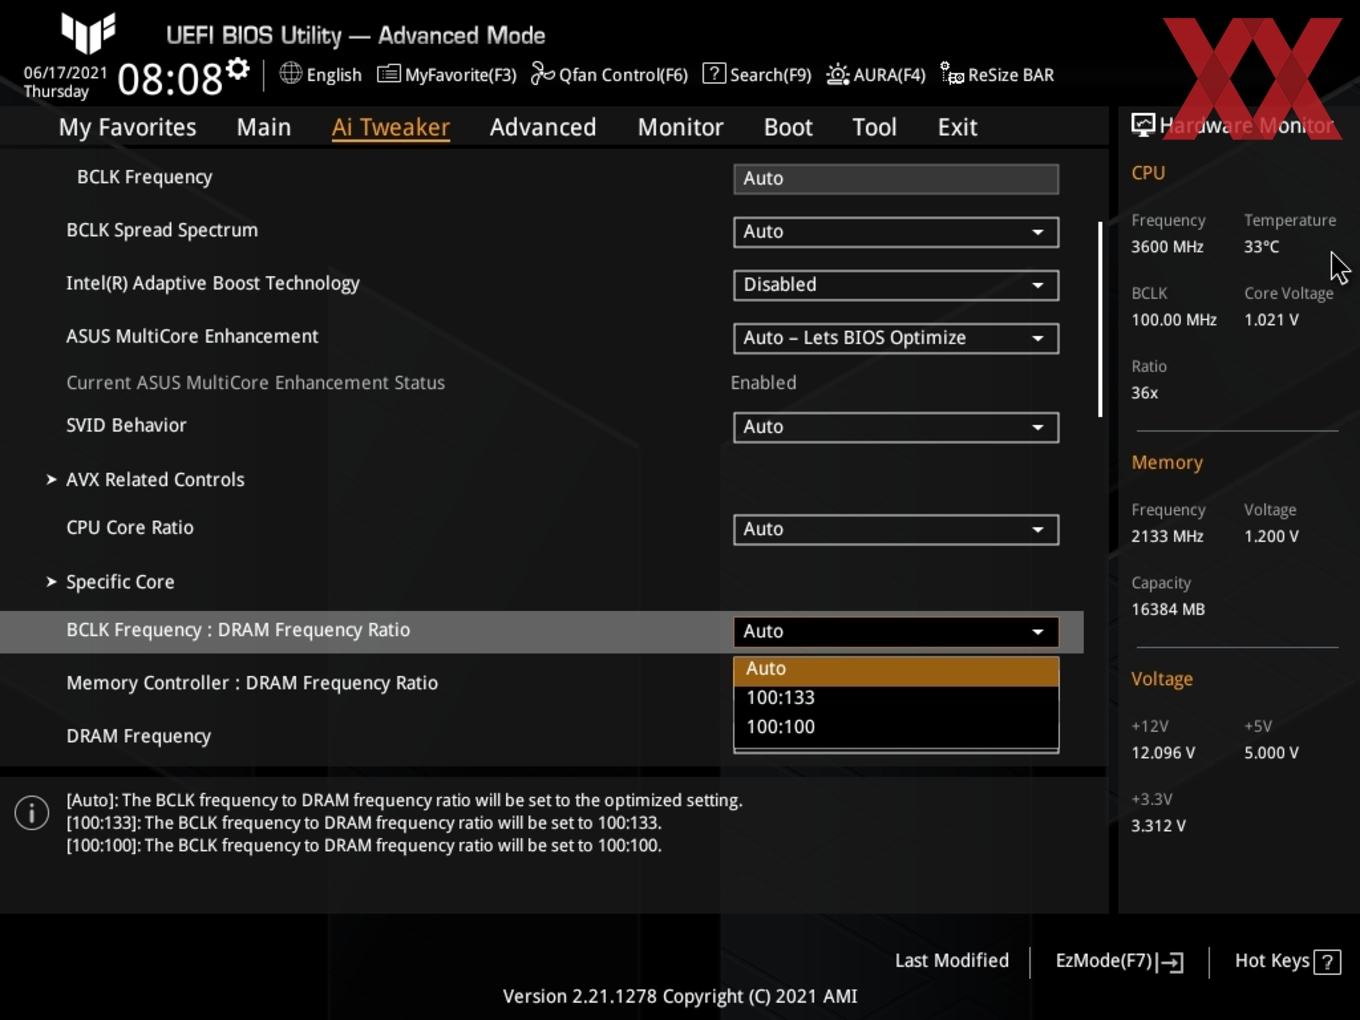Expand AVX Related Controls submenu
The height and width of the screenshot is (1020, 1360).
[155, 479]
